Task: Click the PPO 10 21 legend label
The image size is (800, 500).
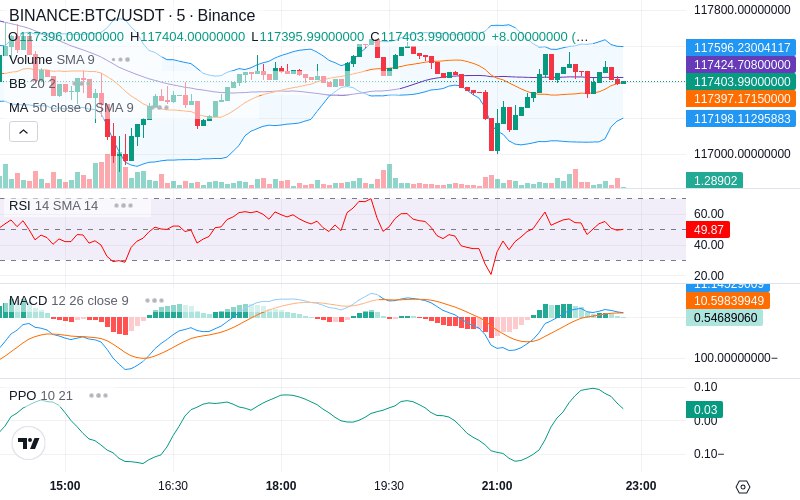Action: (41, 395)
